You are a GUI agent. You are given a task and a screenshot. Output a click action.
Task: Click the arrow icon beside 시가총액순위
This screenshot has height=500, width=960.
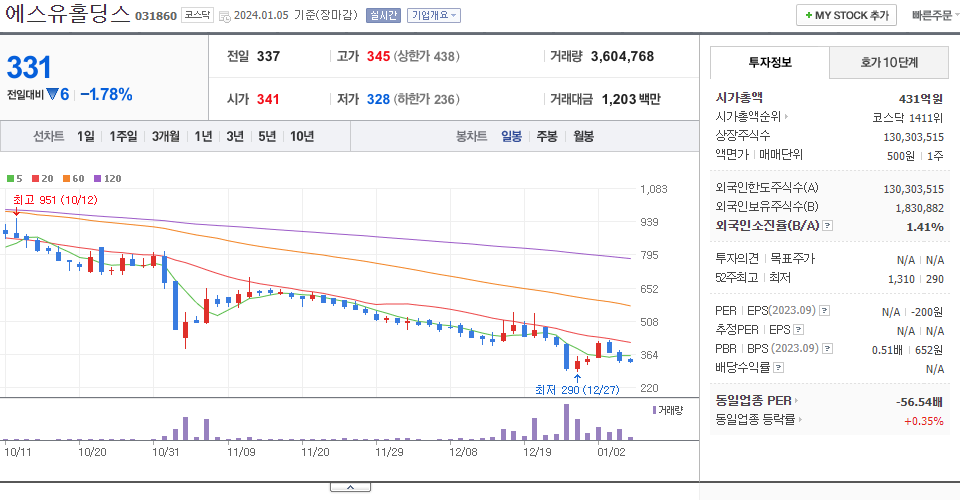(x=786, y=116)
